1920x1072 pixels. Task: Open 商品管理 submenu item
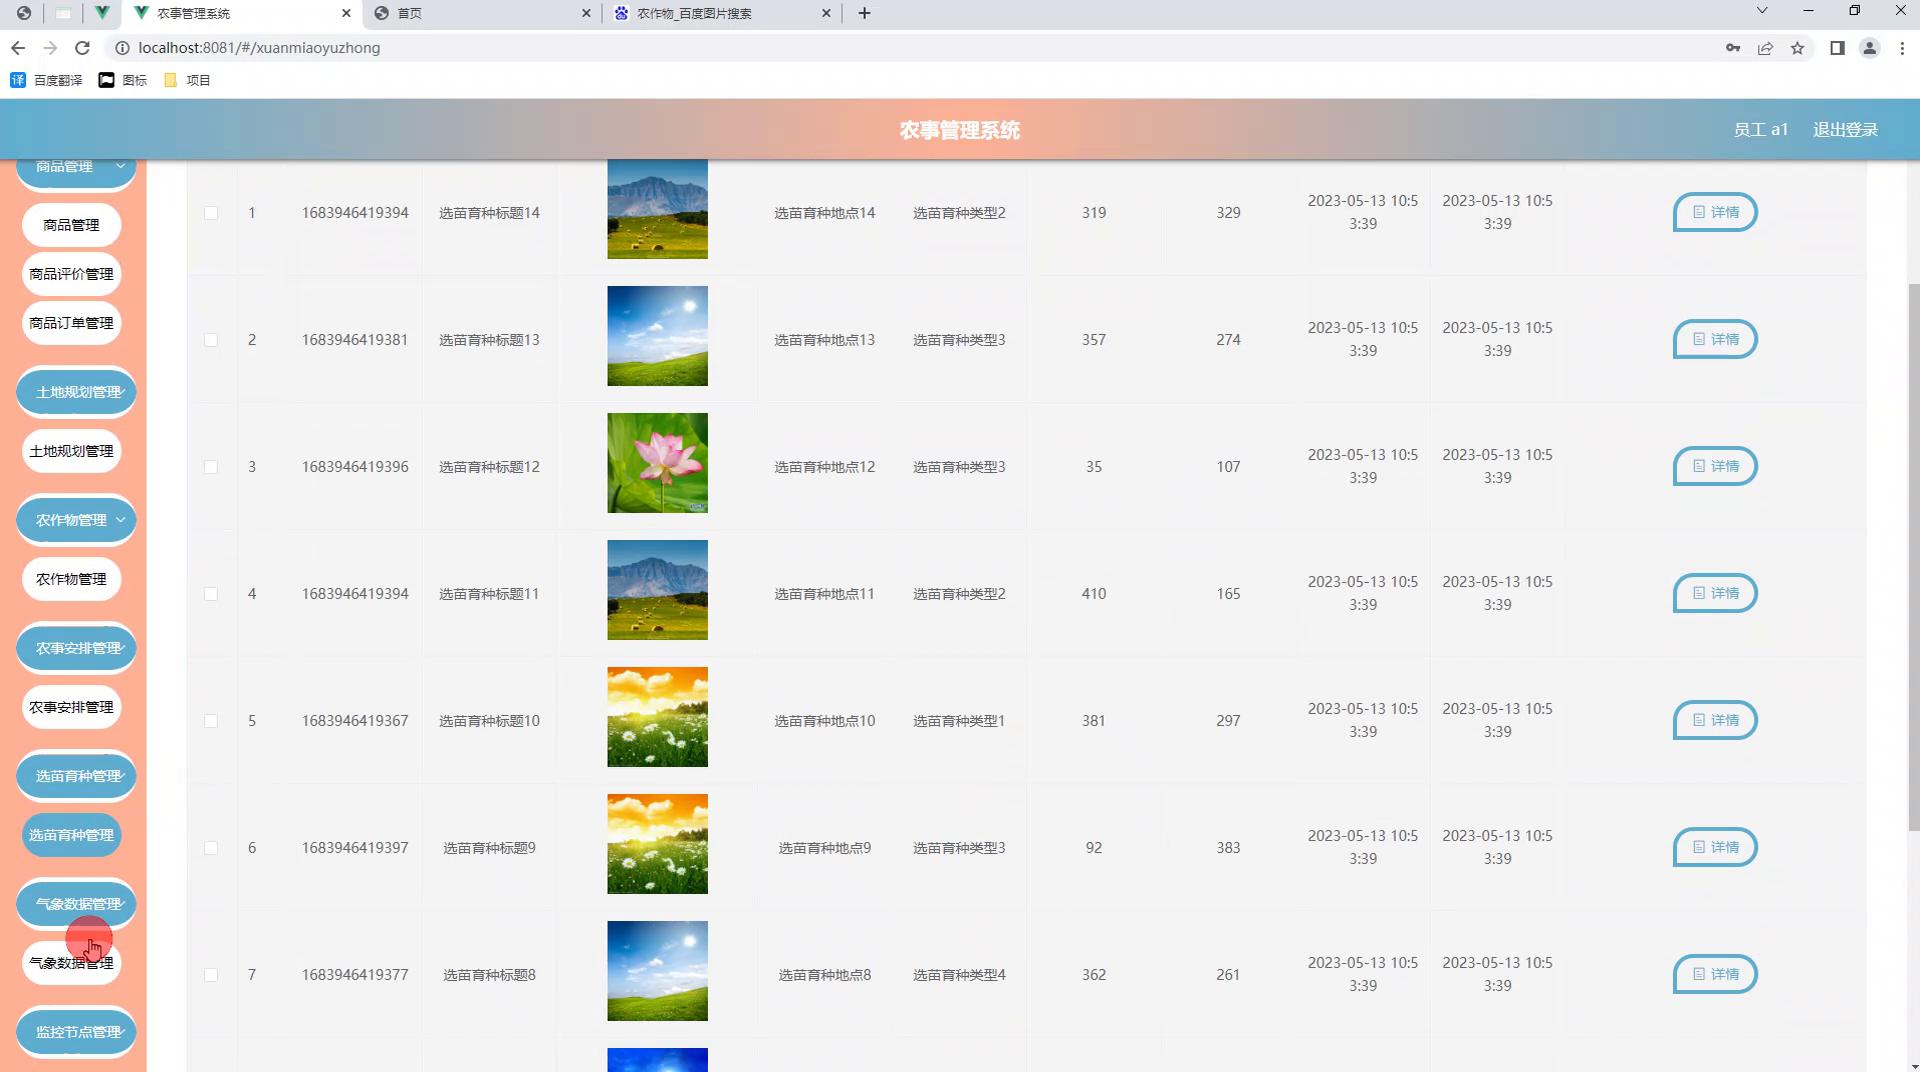[x=71, y=225]
